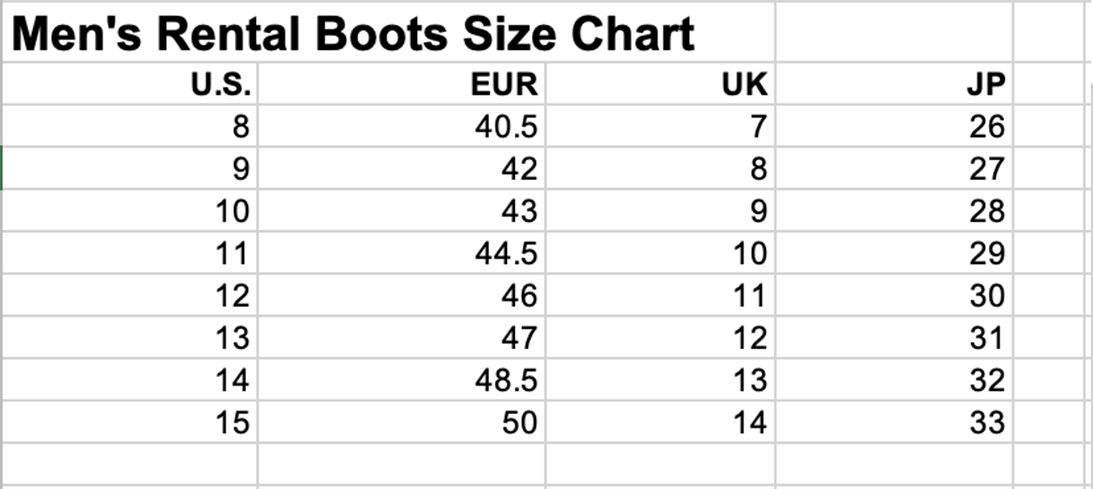Screen dimensions: 1093x489
Task: Select the UK header cell
Action: click(x=660, y=84)
